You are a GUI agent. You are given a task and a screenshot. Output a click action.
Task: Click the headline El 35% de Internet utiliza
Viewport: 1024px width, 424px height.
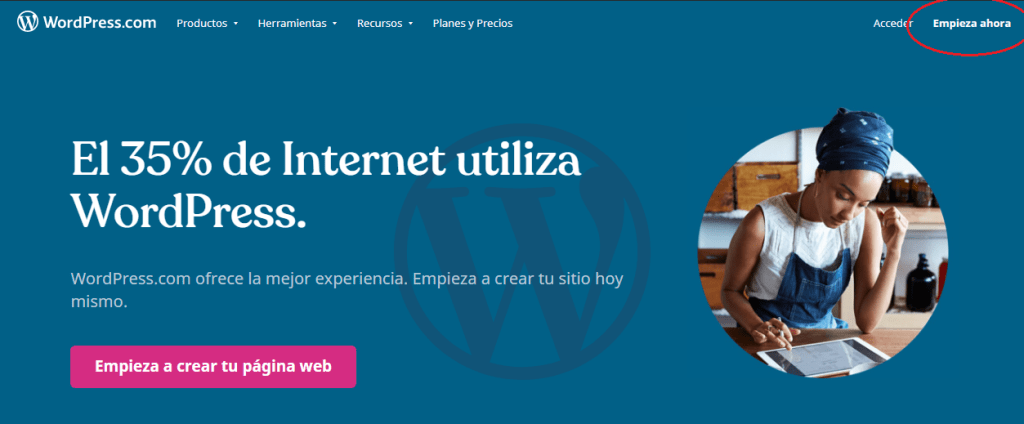tap(326, 160)
